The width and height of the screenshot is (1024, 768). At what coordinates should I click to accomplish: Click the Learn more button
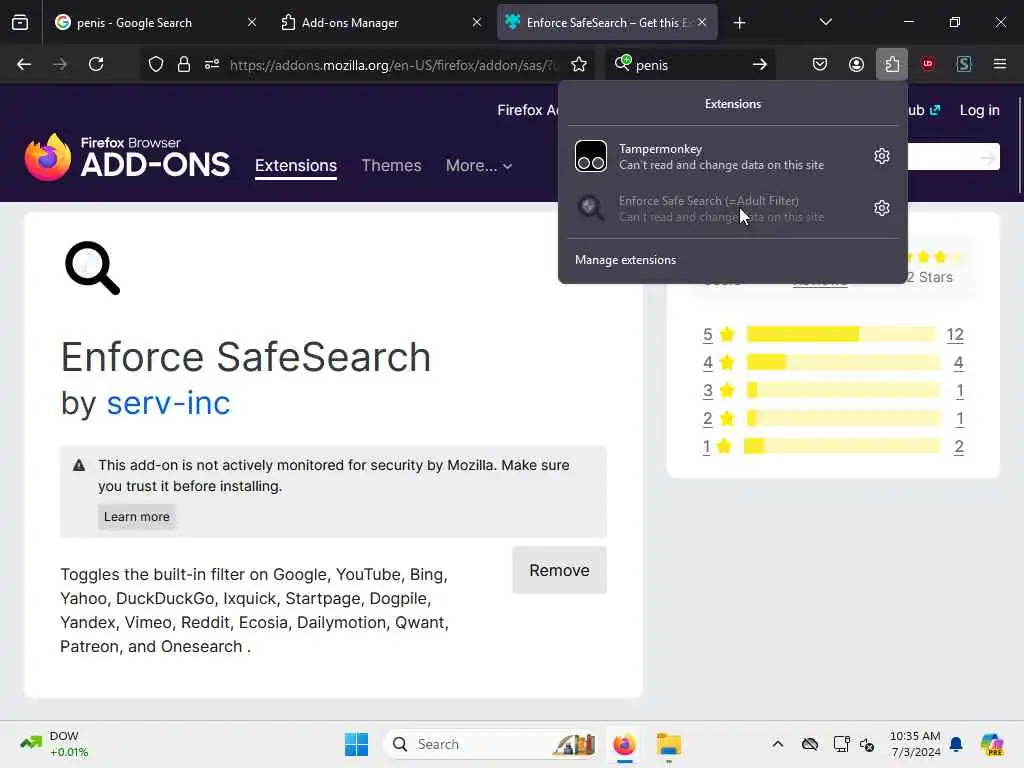click(x=136, y=517)
